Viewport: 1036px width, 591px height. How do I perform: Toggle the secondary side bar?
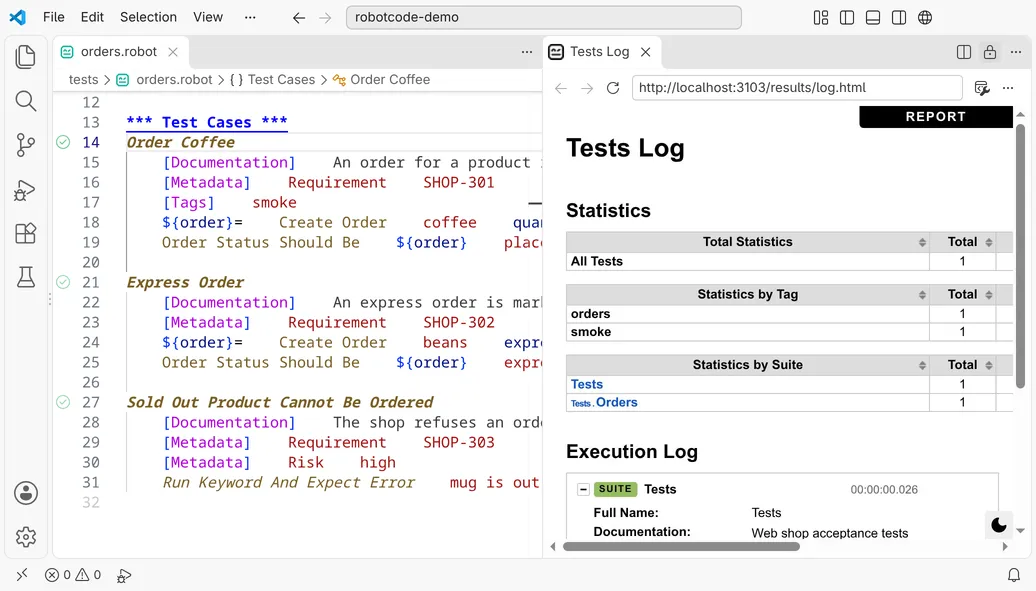point(899,18)
